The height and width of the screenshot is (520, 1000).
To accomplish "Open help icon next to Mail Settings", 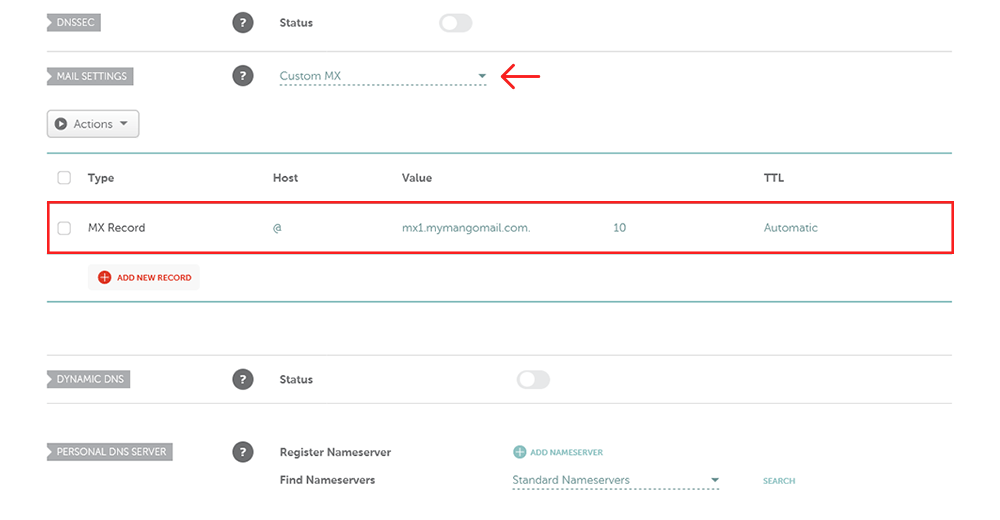I will (x=242, y=76).
